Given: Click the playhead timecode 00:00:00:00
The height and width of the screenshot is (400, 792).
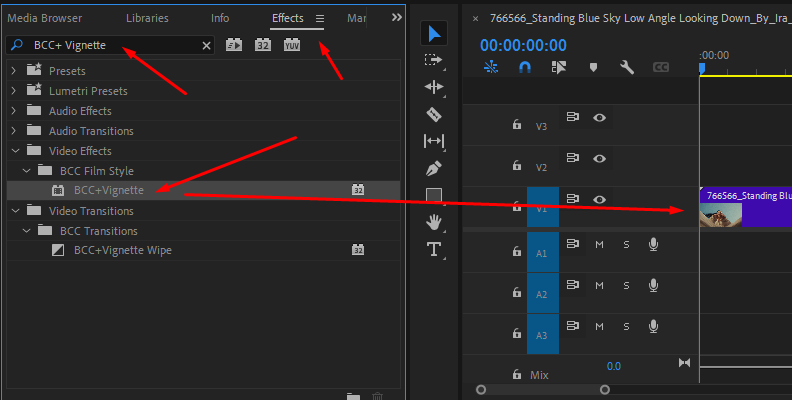Looking at the screenshot, I should [x=523, y=45].
